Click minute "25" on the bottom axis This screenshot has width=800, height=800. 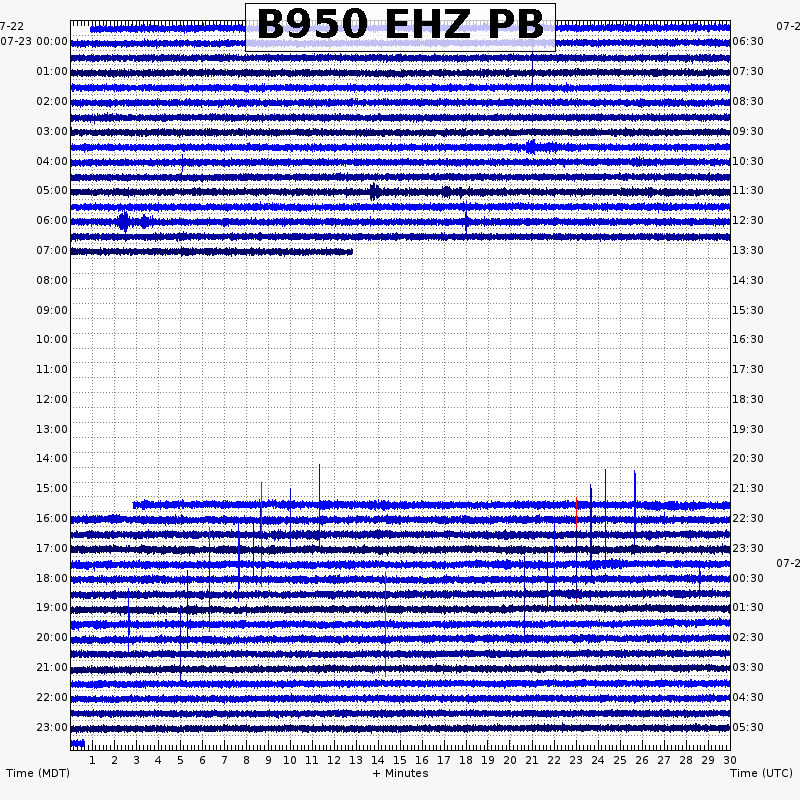pos(620,761)
